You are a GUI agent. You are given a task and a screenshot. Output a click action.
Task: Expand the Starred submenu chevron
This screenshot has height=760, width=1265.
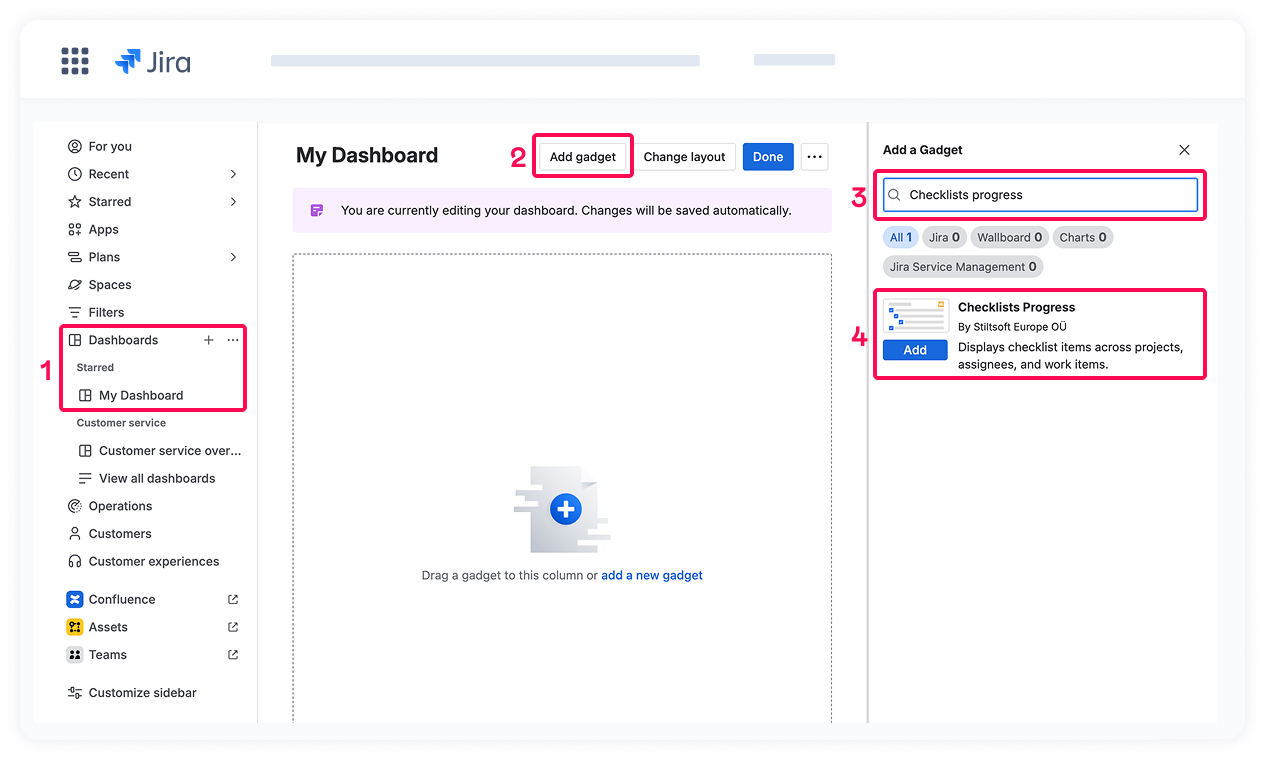233,202
